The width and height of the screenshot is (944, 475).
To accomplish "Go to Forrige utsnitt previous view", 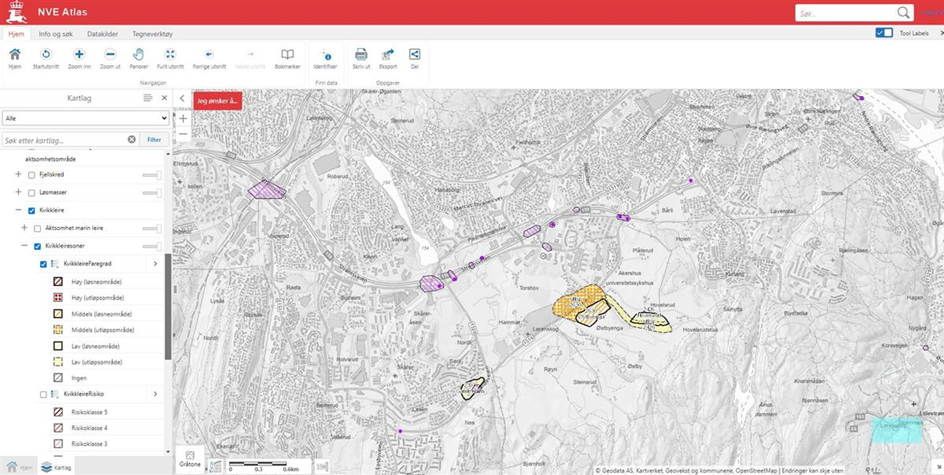I will (208, 55).
